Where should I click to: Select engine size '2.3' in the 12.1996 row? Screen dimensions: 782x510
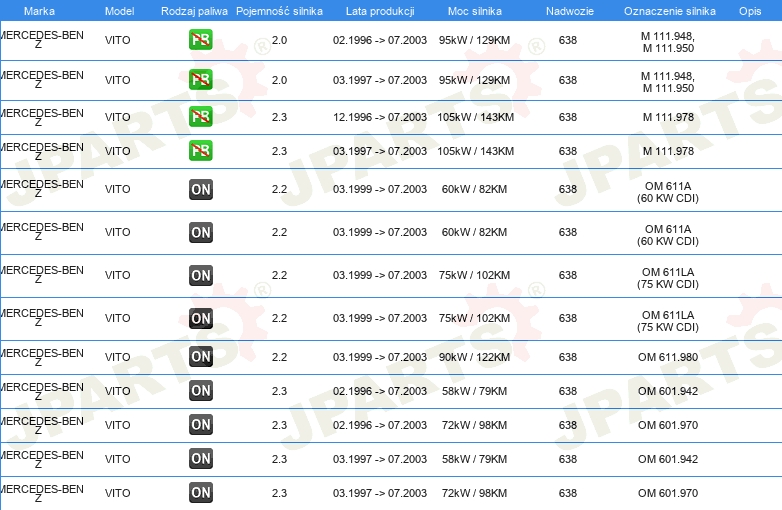(x=279, y=117)
